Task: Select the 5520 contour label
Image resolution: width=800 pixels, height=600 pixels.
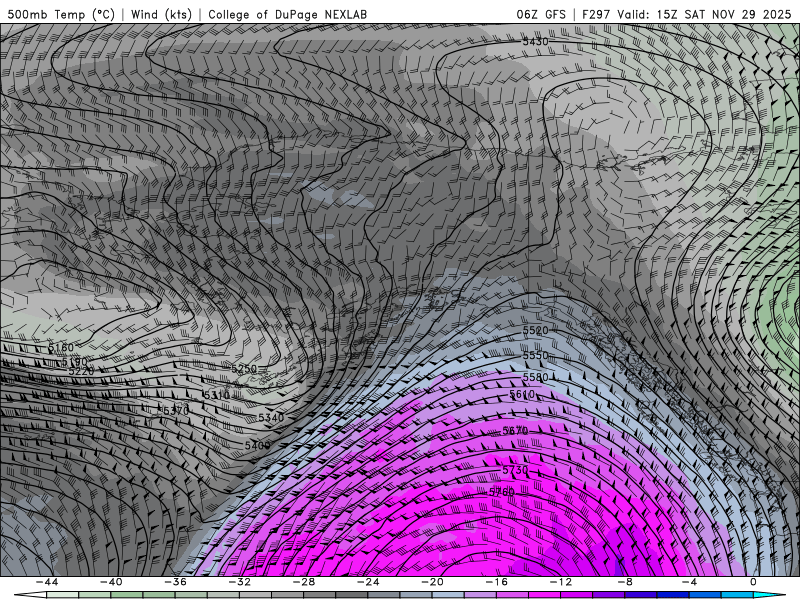Action: 535,330
